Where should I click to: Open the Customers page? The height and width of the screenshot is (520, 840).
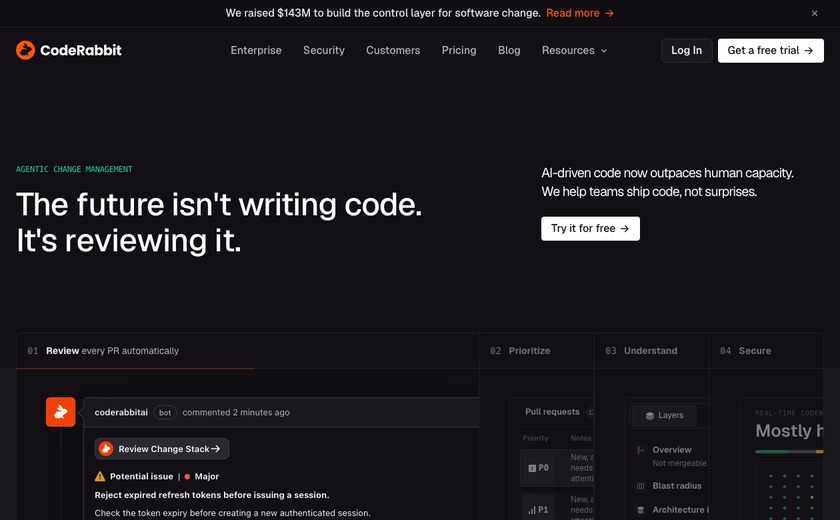click(x=393, y=50)
